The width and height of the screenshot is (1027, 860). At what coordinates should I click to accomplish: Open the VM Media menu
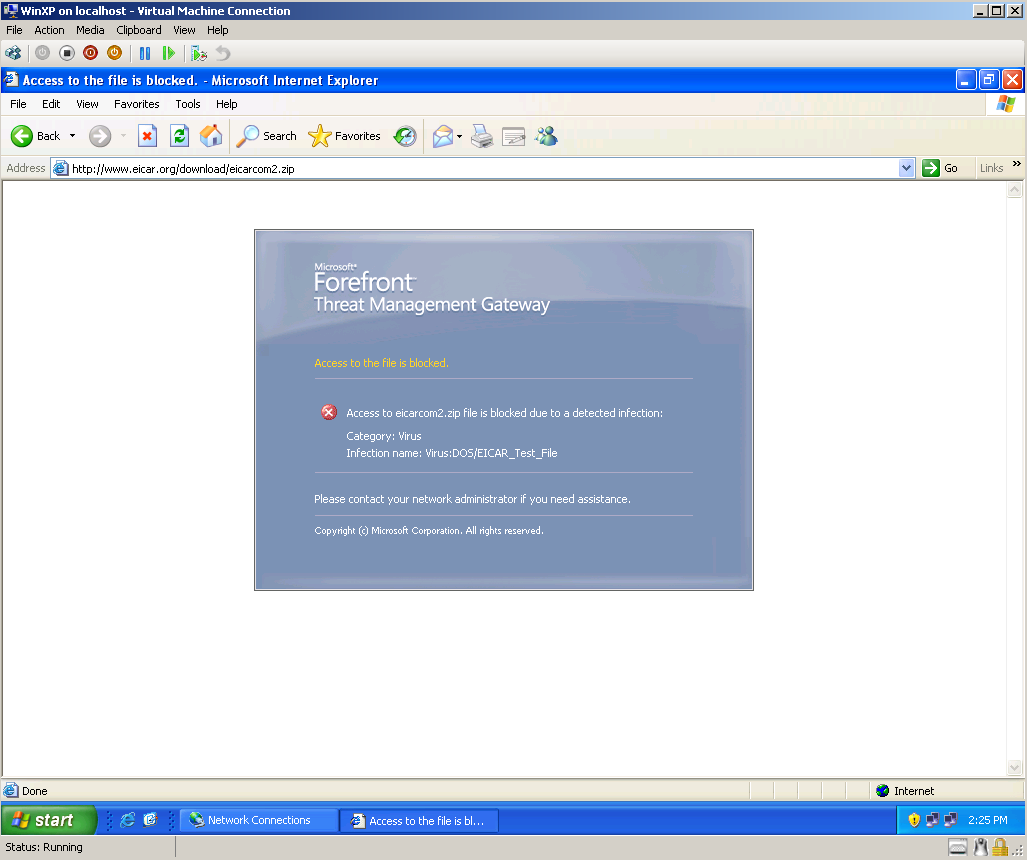90,30
